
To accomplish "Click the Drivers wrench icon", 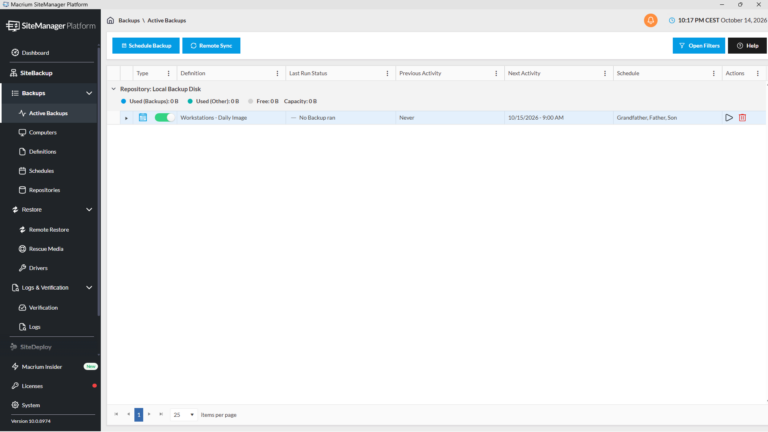I will point(22,268).
